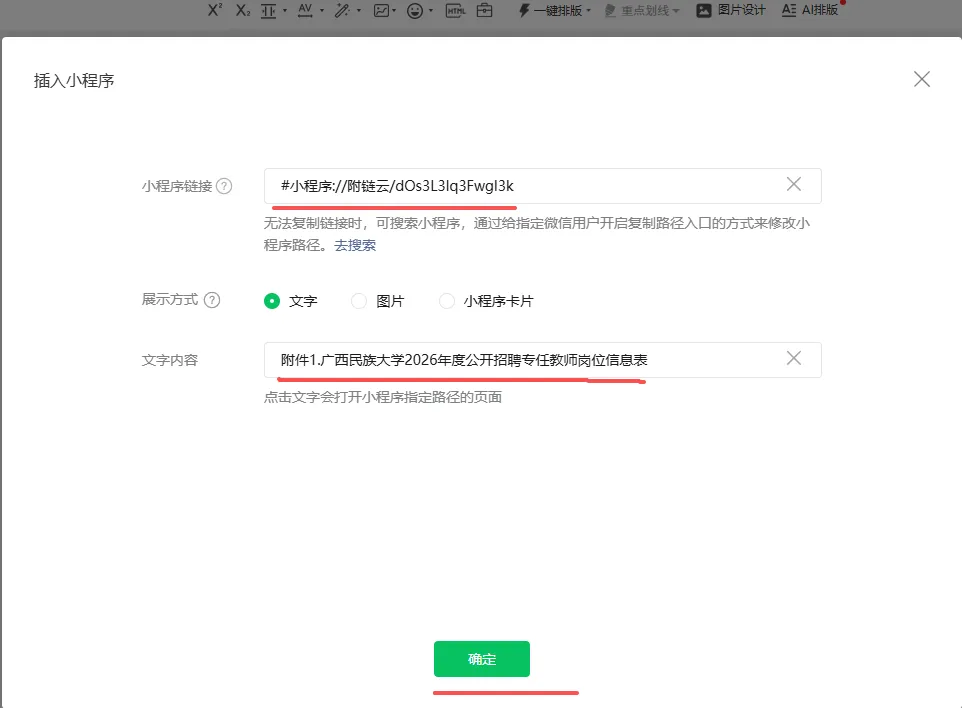Apply superscript formatting in the editor toolbar
This screenshot has width=962, height=708.
pyautogui.click(x=215, y=10)
